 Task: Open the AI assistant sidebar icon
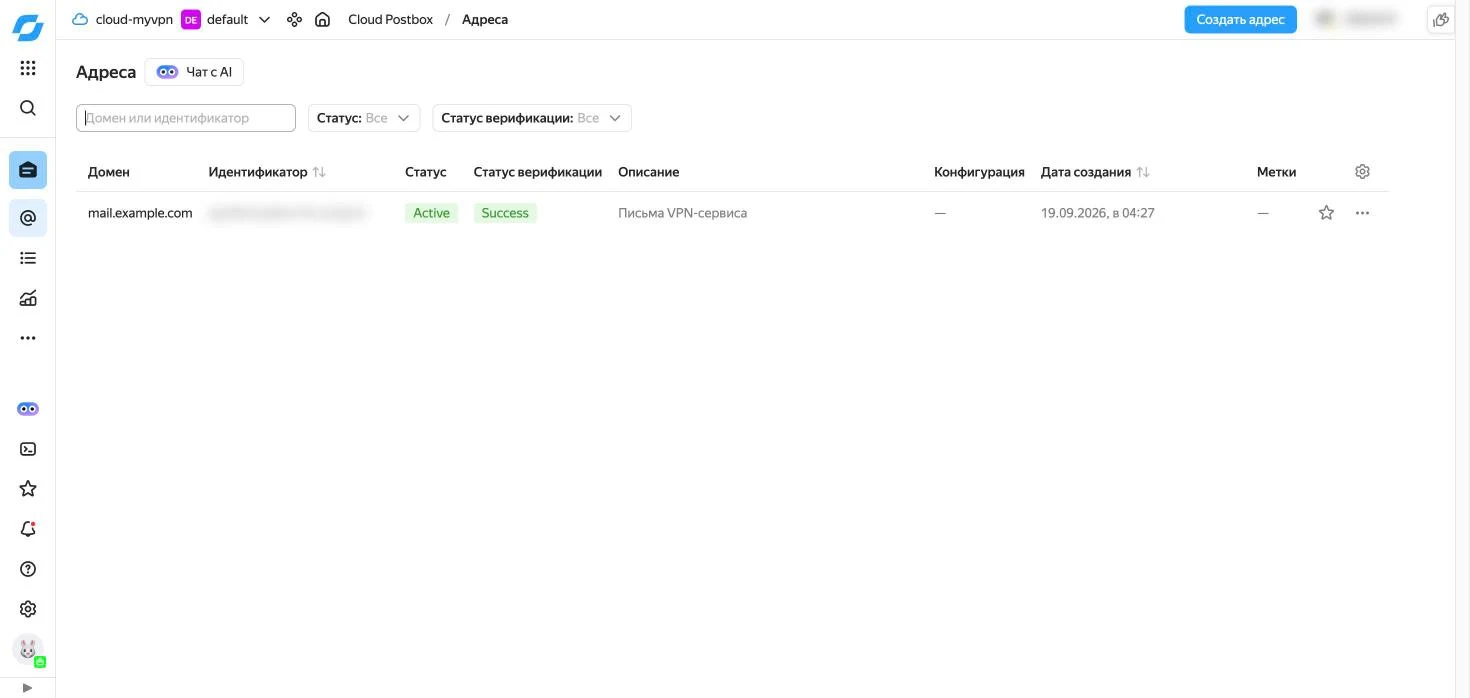pos(28,409)
